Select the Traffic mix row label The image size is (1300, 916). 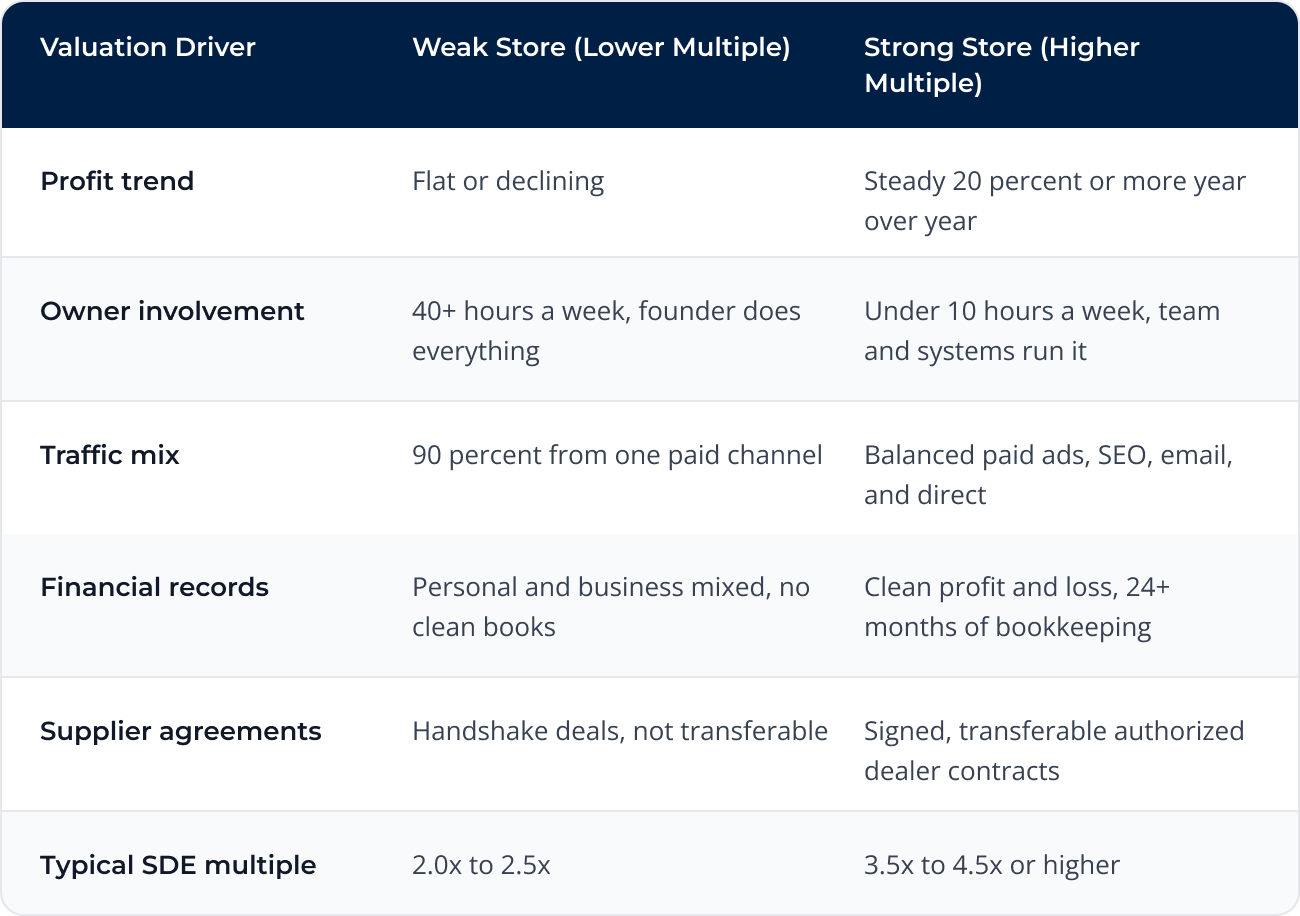pos(110,455)
